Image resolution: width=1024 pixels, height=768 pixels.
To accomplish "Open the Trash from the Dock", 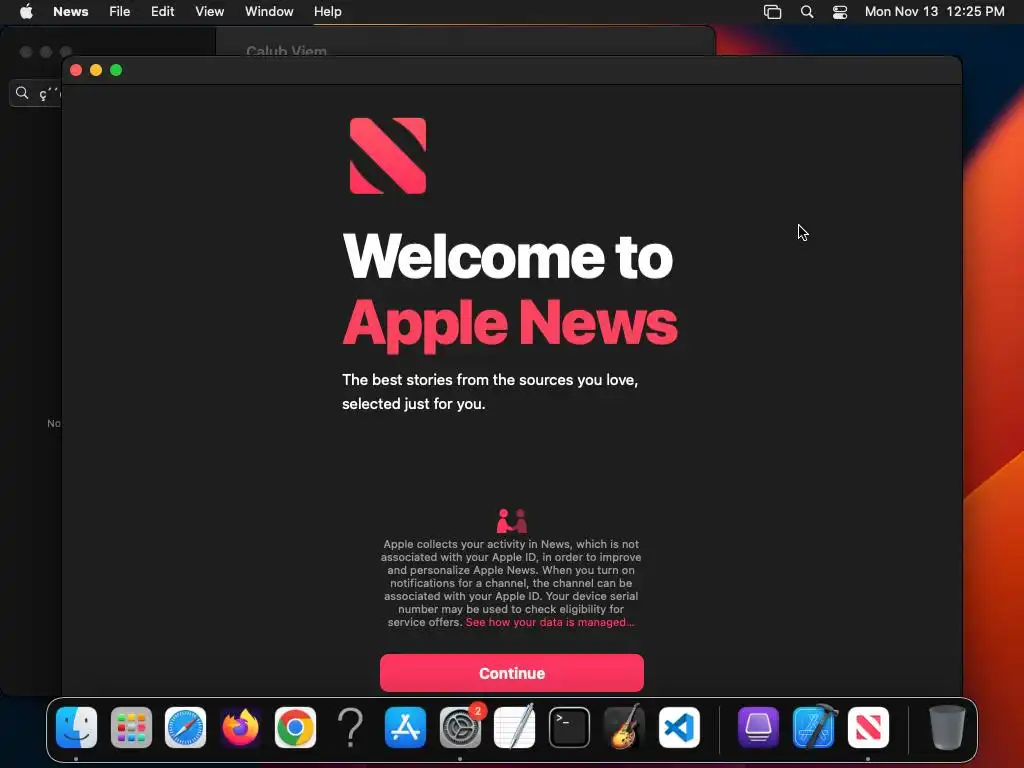I will (x=947, y=727).
